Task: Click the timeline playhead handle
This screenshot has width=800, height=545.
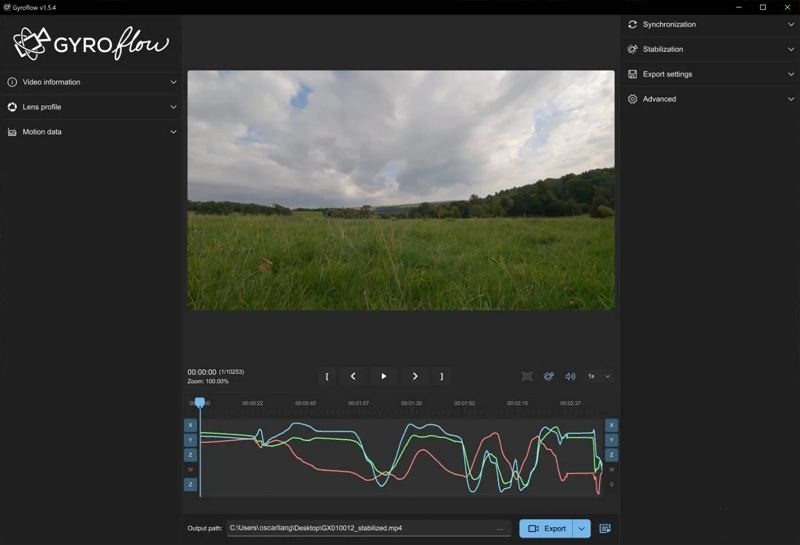Action: [x=200, y=403]
